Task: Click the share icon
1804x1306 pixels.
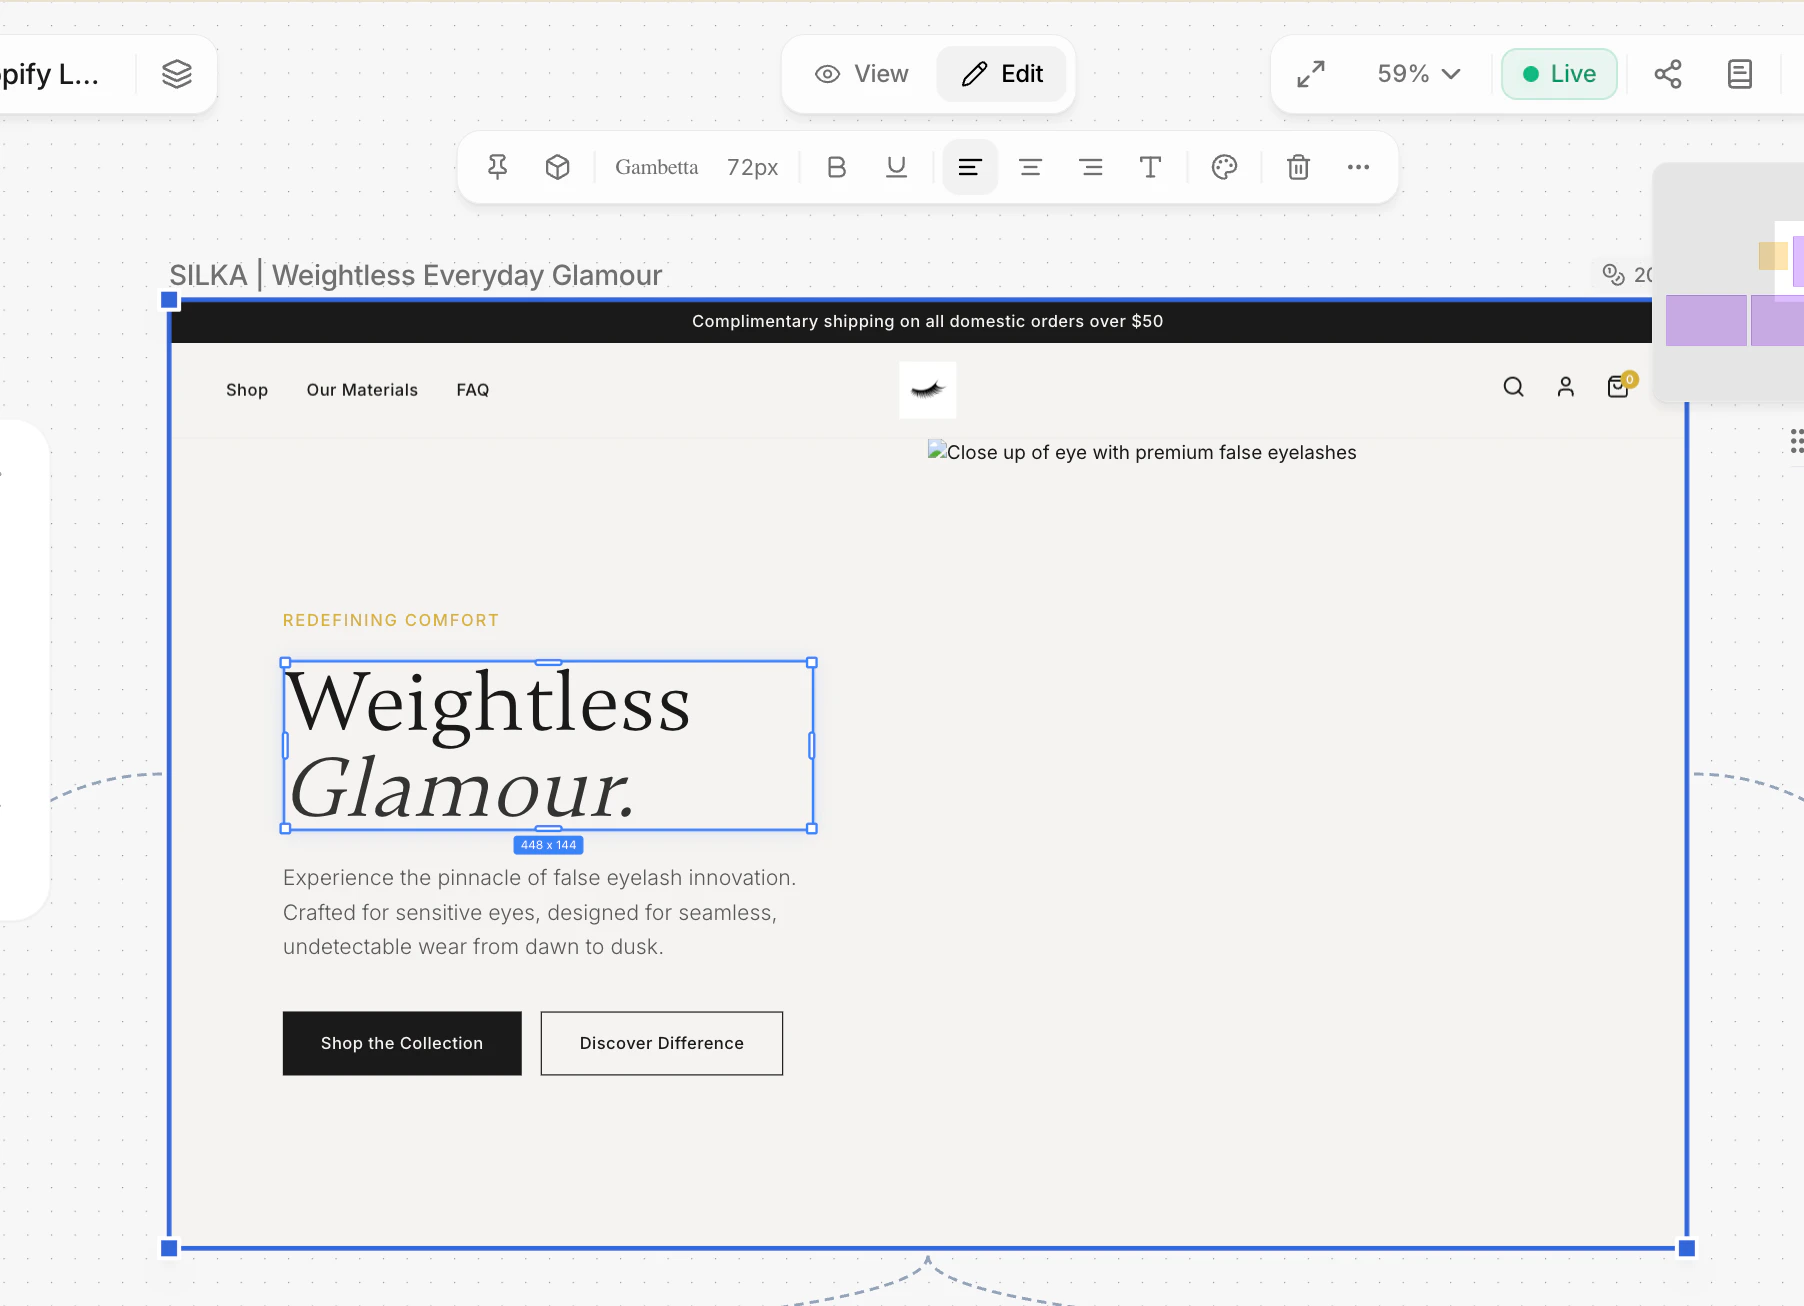Action: (x=1668, y=74)
